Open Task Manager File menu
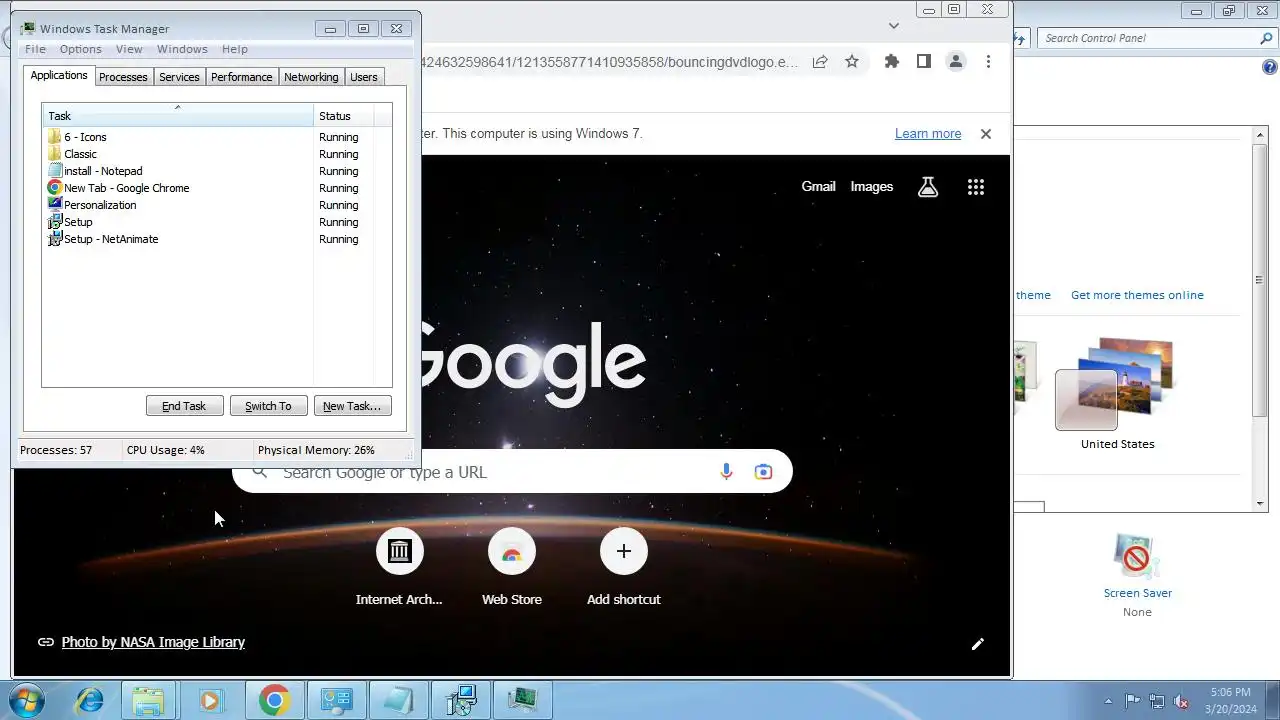This screenshot has width=1280, height=720. (35, 49)
